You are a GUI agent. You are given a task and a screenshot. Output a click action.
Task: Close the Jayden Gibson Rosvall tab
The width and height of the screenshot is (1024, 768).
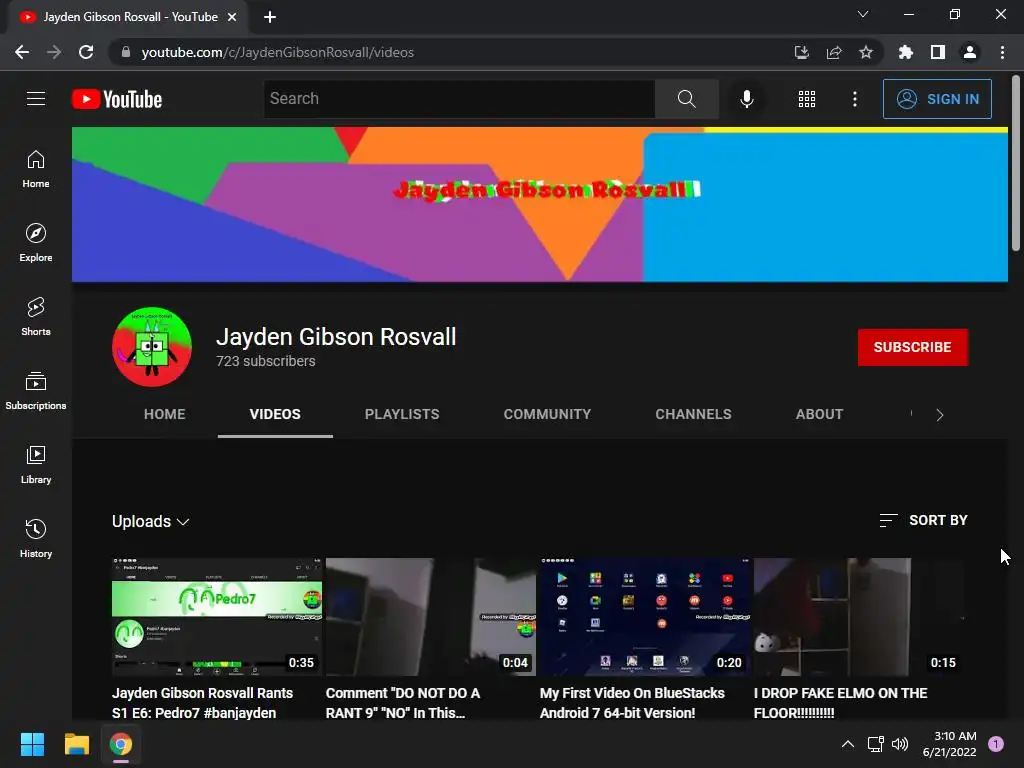click(232, 17)
